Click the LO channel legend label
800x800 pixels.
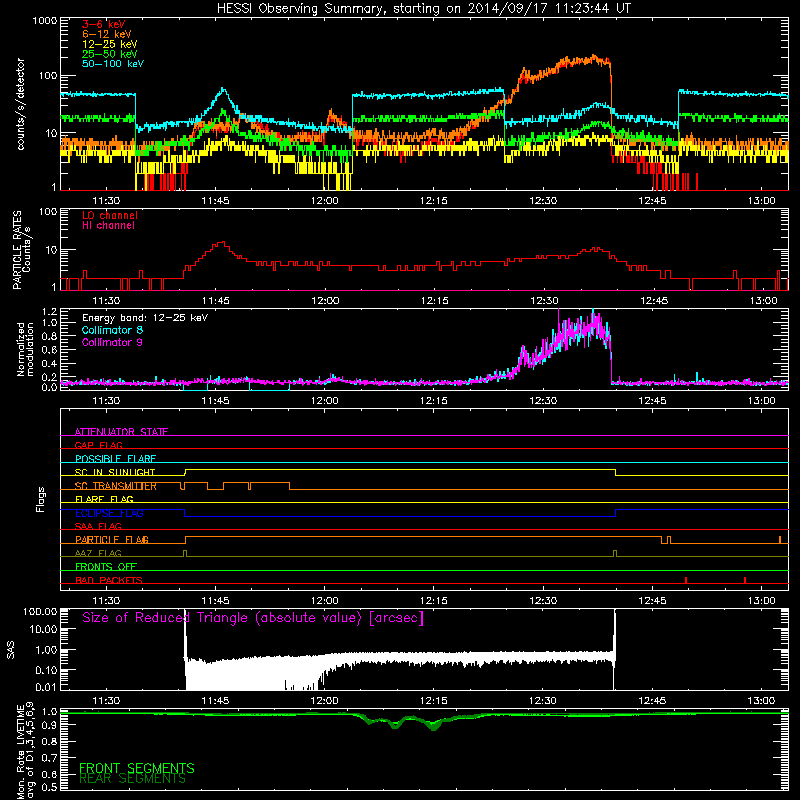click(x=110, y=215)
